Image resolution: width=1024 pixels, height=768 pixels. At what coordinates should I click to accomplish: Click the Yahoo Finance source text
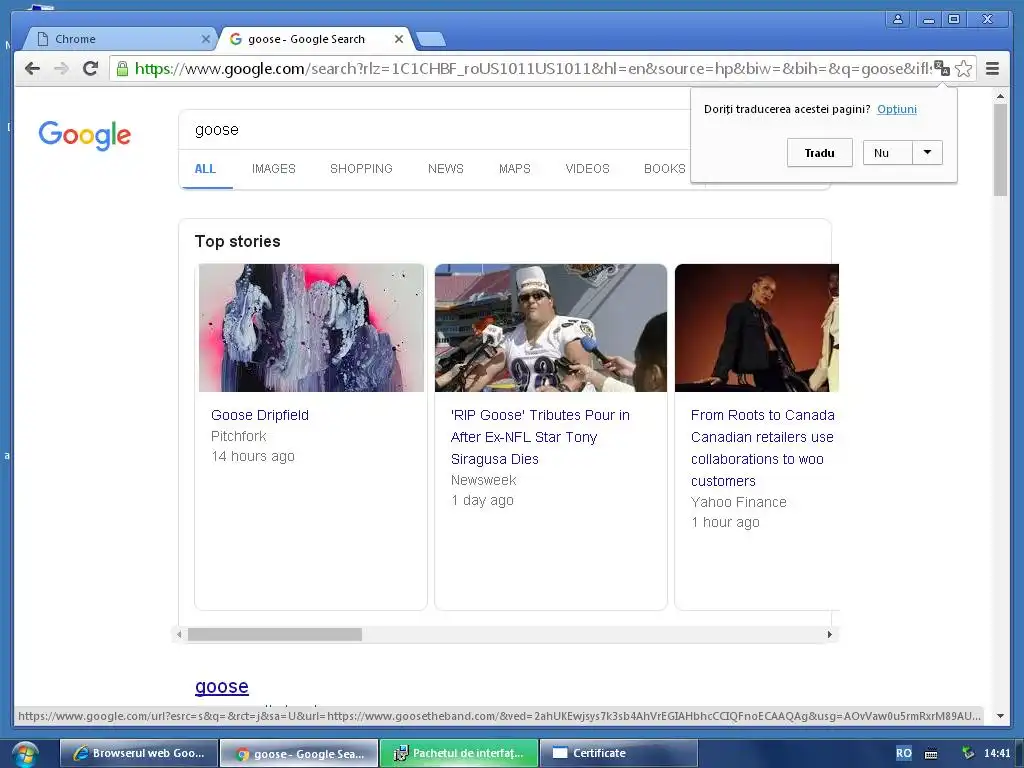(x=739, y=502)
